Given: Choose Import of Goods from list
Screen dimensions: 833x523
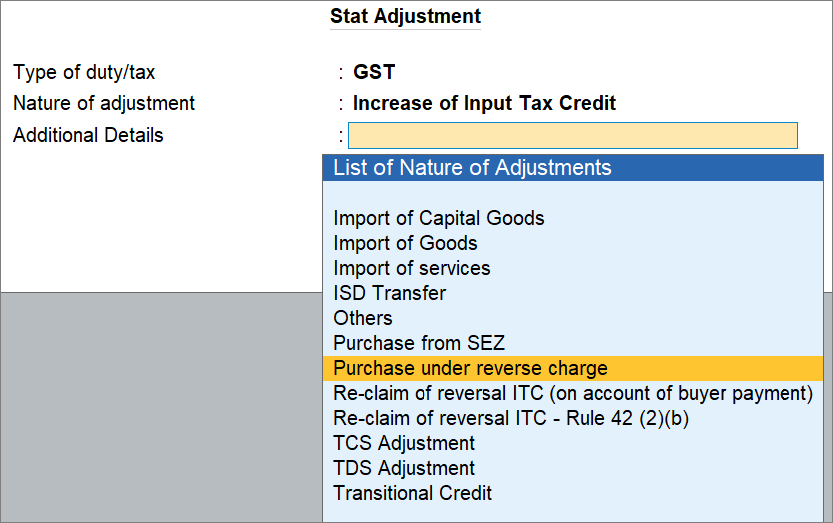Looking at the screenshot, I should pos(405,243).
